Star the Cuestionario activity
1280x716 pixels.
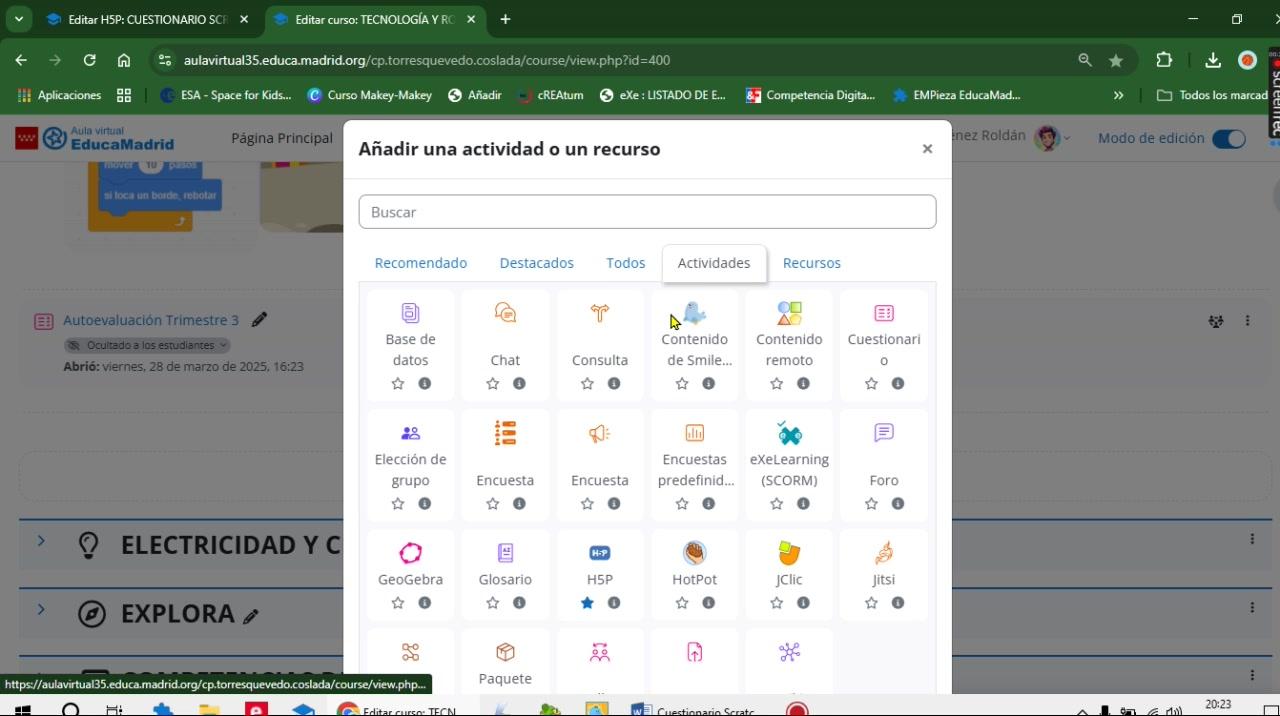click(871, 383)
